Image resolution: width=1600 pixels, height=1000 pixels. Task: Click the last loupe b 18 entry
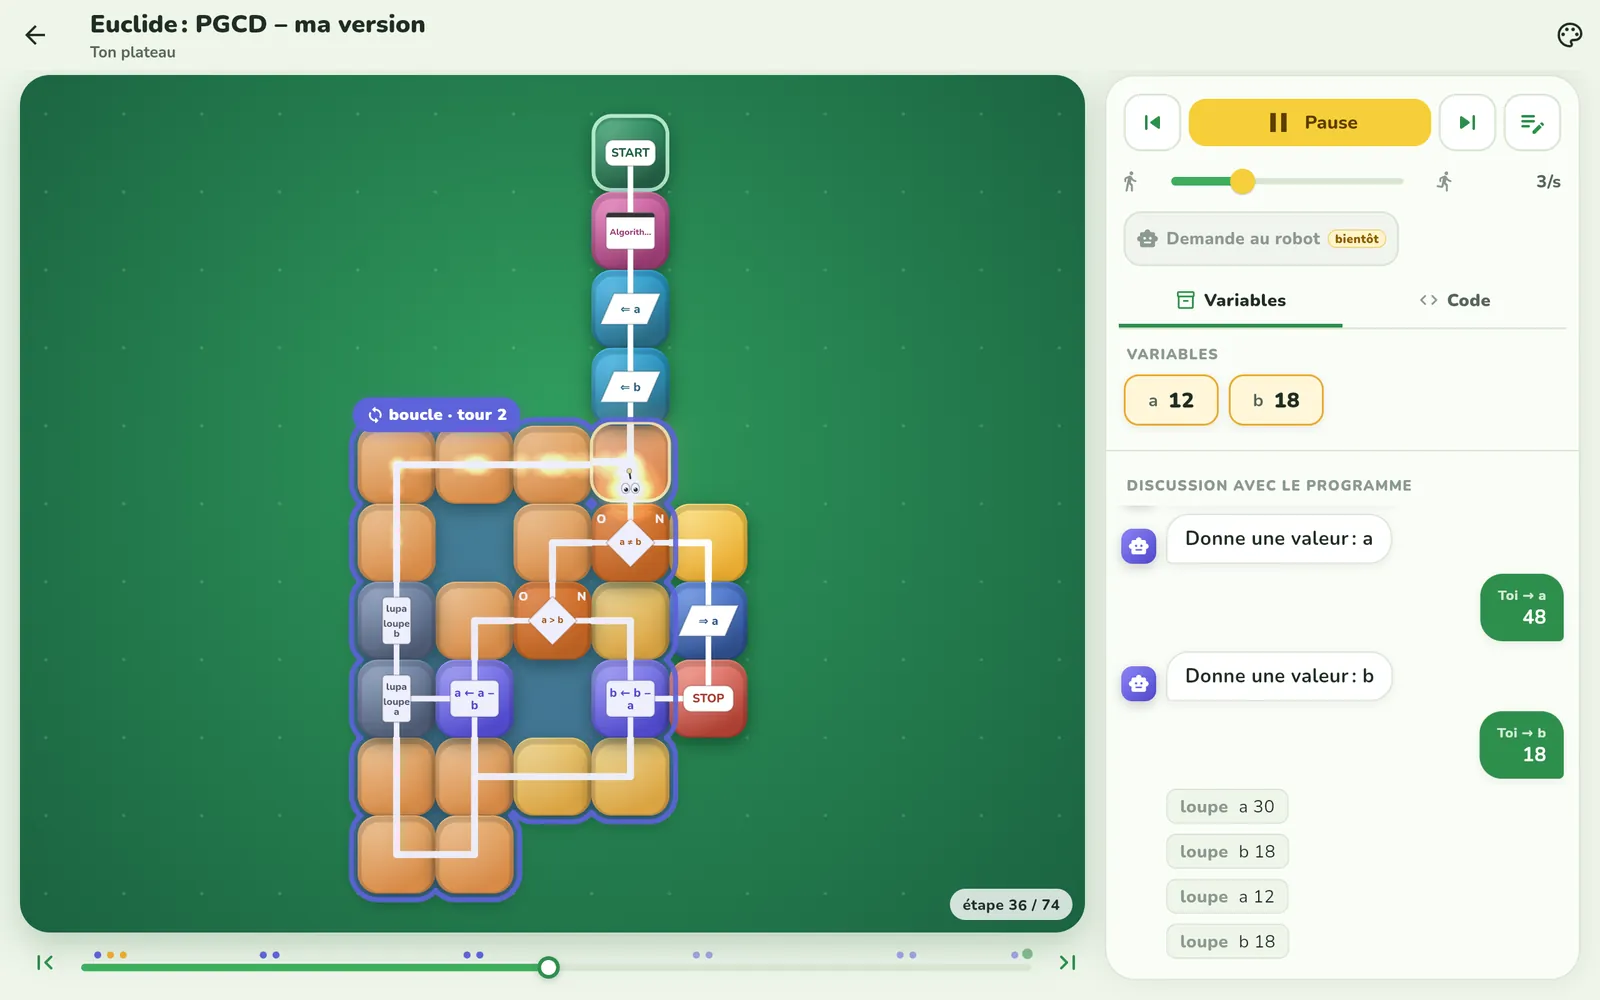point(1227,942)
